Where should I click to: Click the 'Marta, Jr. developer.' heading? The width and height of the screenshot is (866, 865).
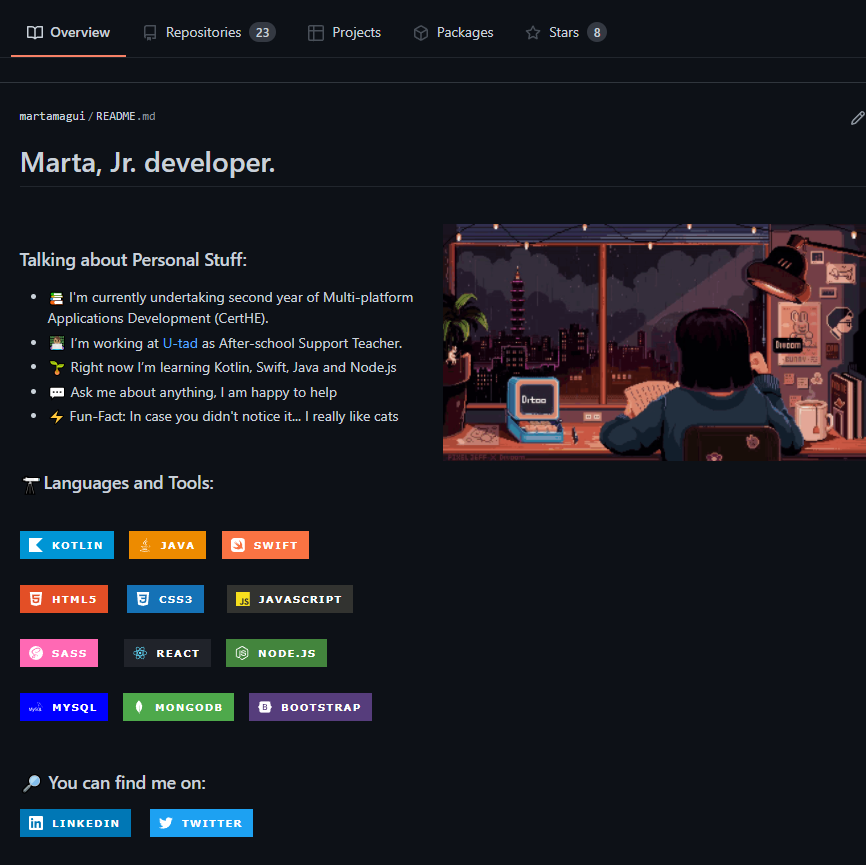click(x=147, y=162)
